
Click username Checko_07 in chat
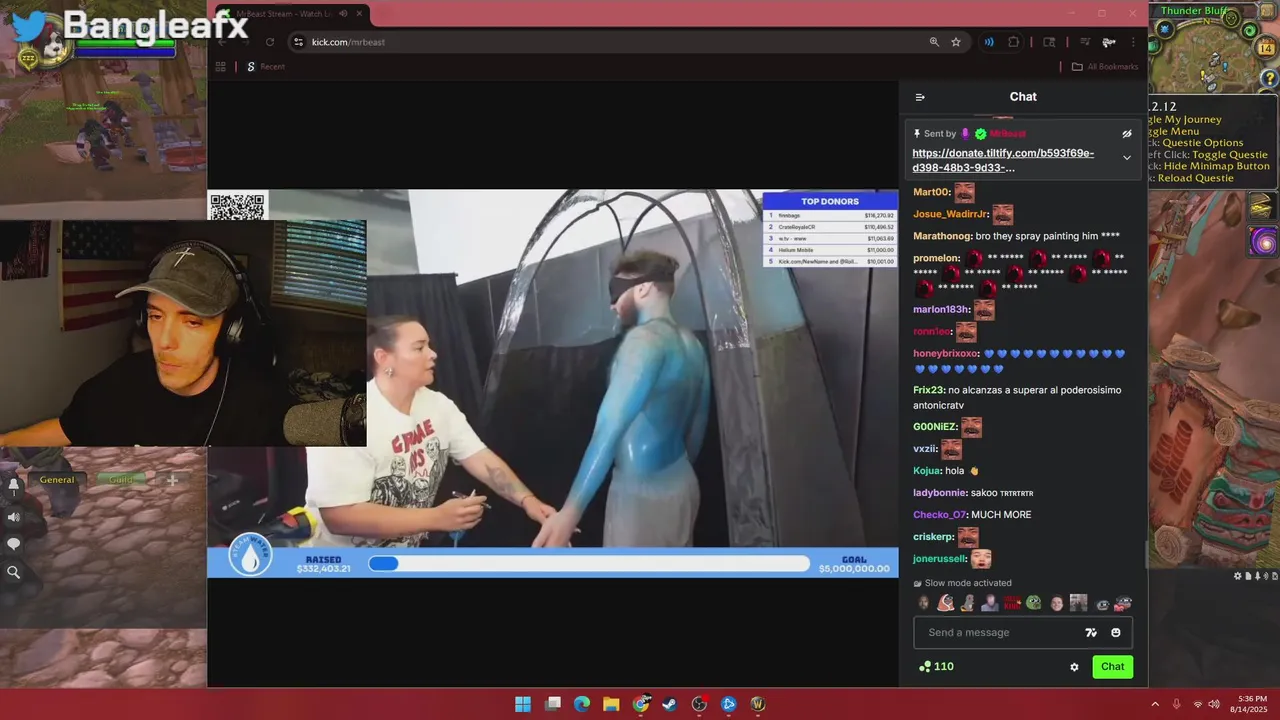940,515
